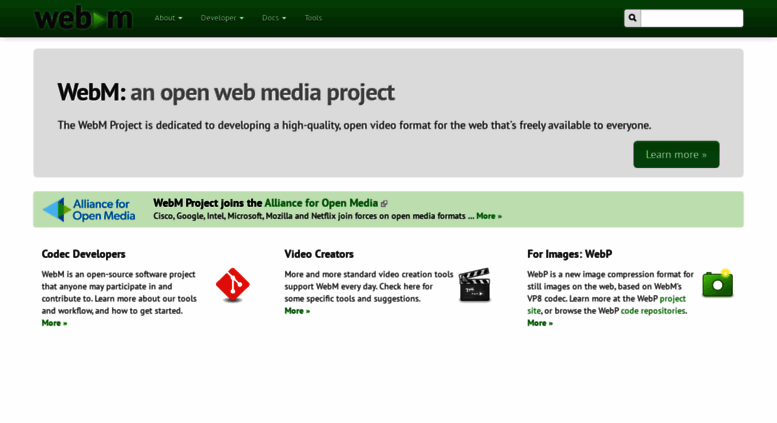Image resolution: width=777 pixels, height=423 pixels.
Task: Click the Video Creators heading
Action: (x=319, y=254)
